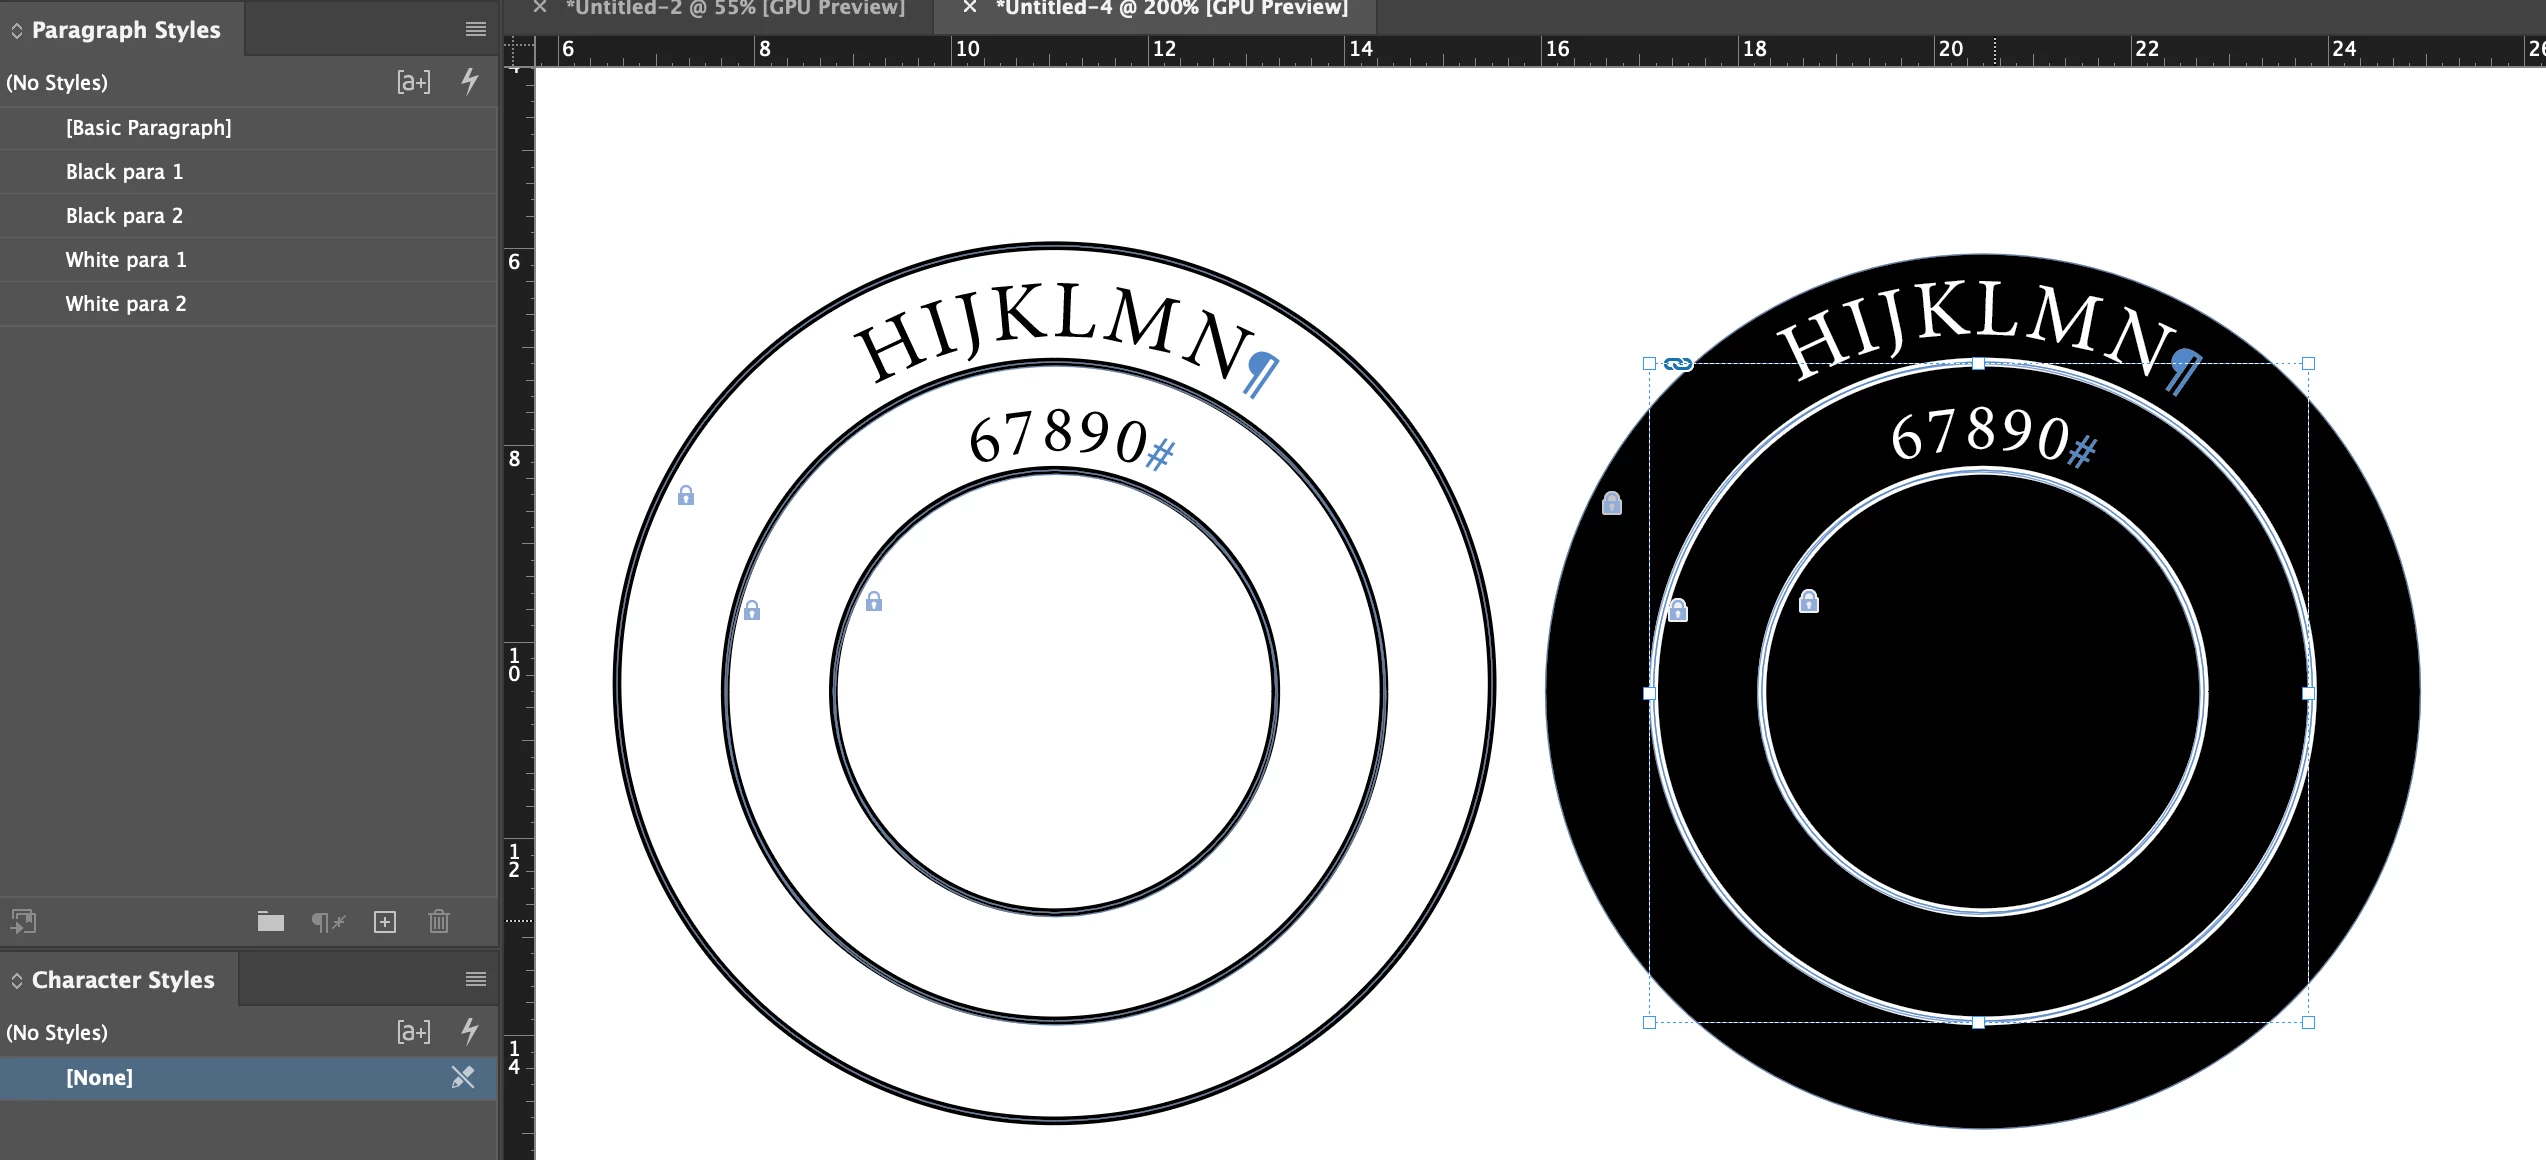
Task: Unlock innermost circle lock on black design
Action: point(1809,601)
